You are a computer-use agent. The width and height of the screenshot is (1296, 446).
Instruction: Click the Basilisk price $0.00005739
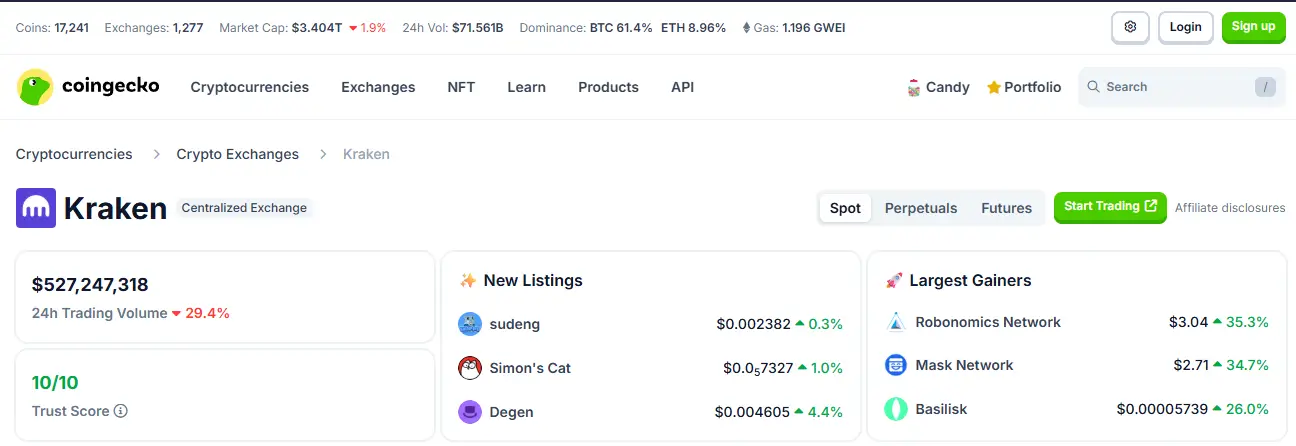(1162, 409)
